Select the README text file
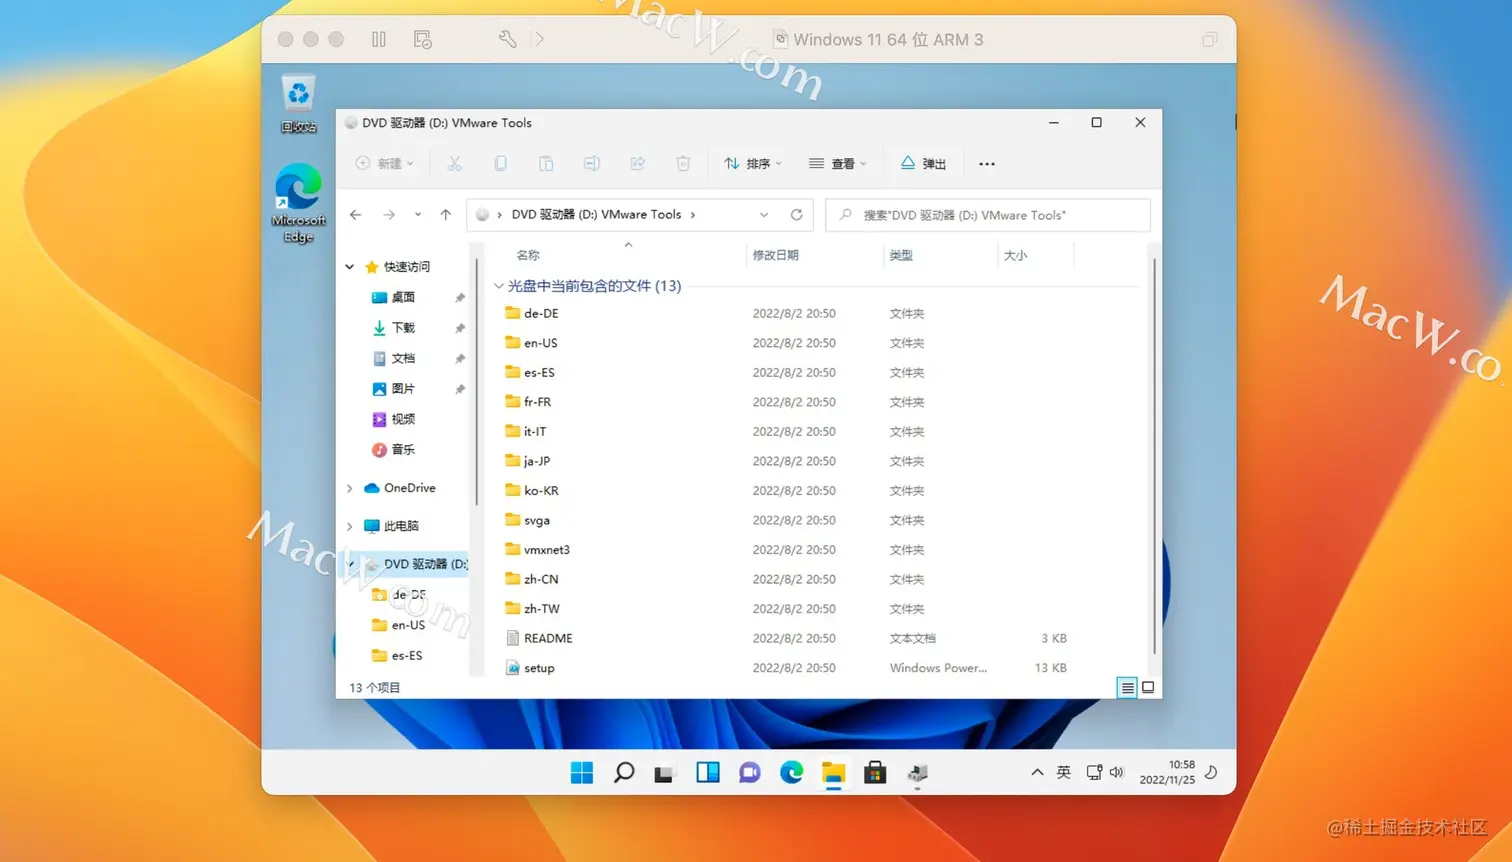The height and width of the screenshot is (862, 1512). tap(548, 638)
